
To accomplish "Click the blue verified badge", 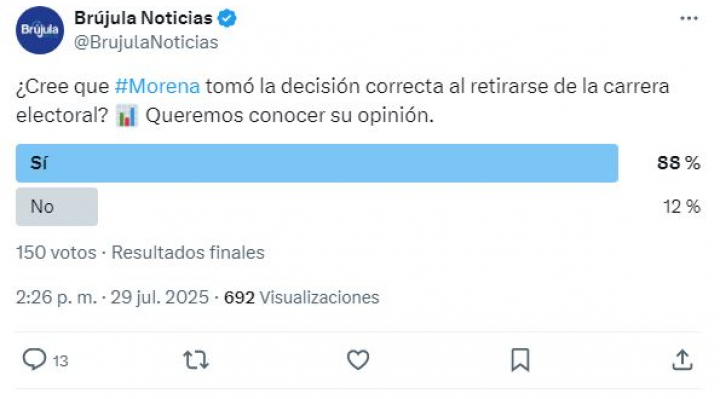I will click(x=227, y=18).
